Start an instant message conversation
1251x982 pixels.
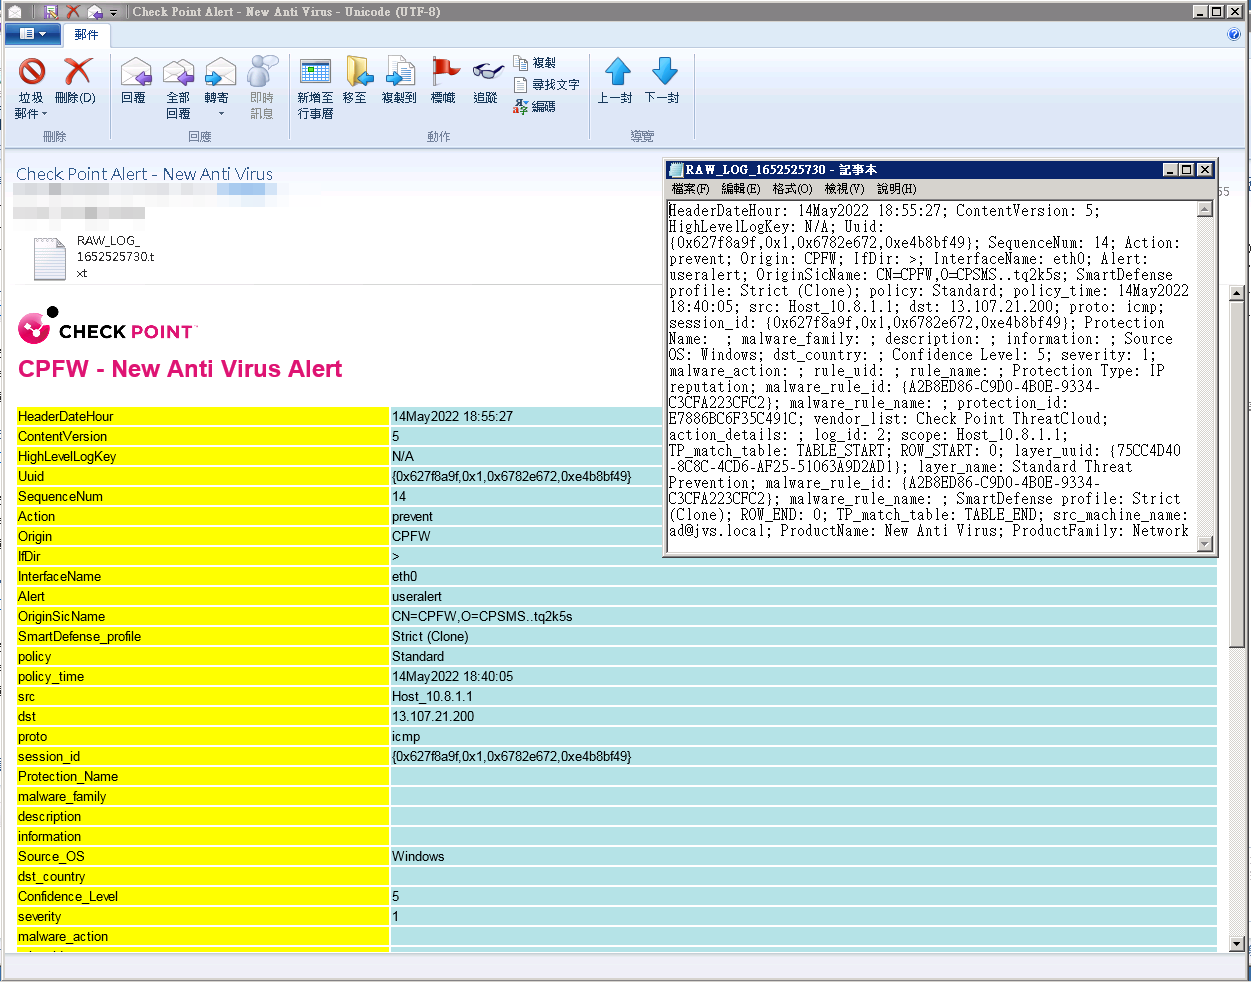click(262, 85)
